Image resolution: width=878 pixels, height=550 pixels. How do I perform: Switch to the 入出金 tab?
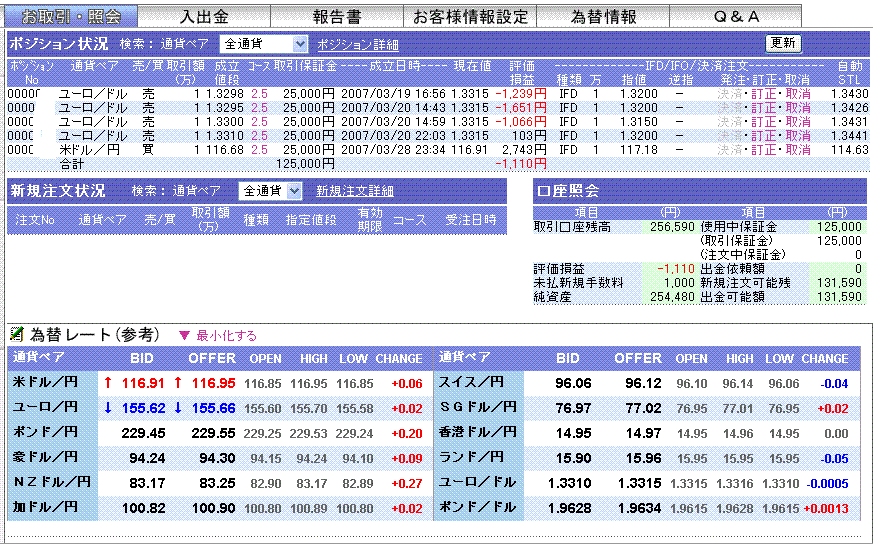click(x=204, y=17)
